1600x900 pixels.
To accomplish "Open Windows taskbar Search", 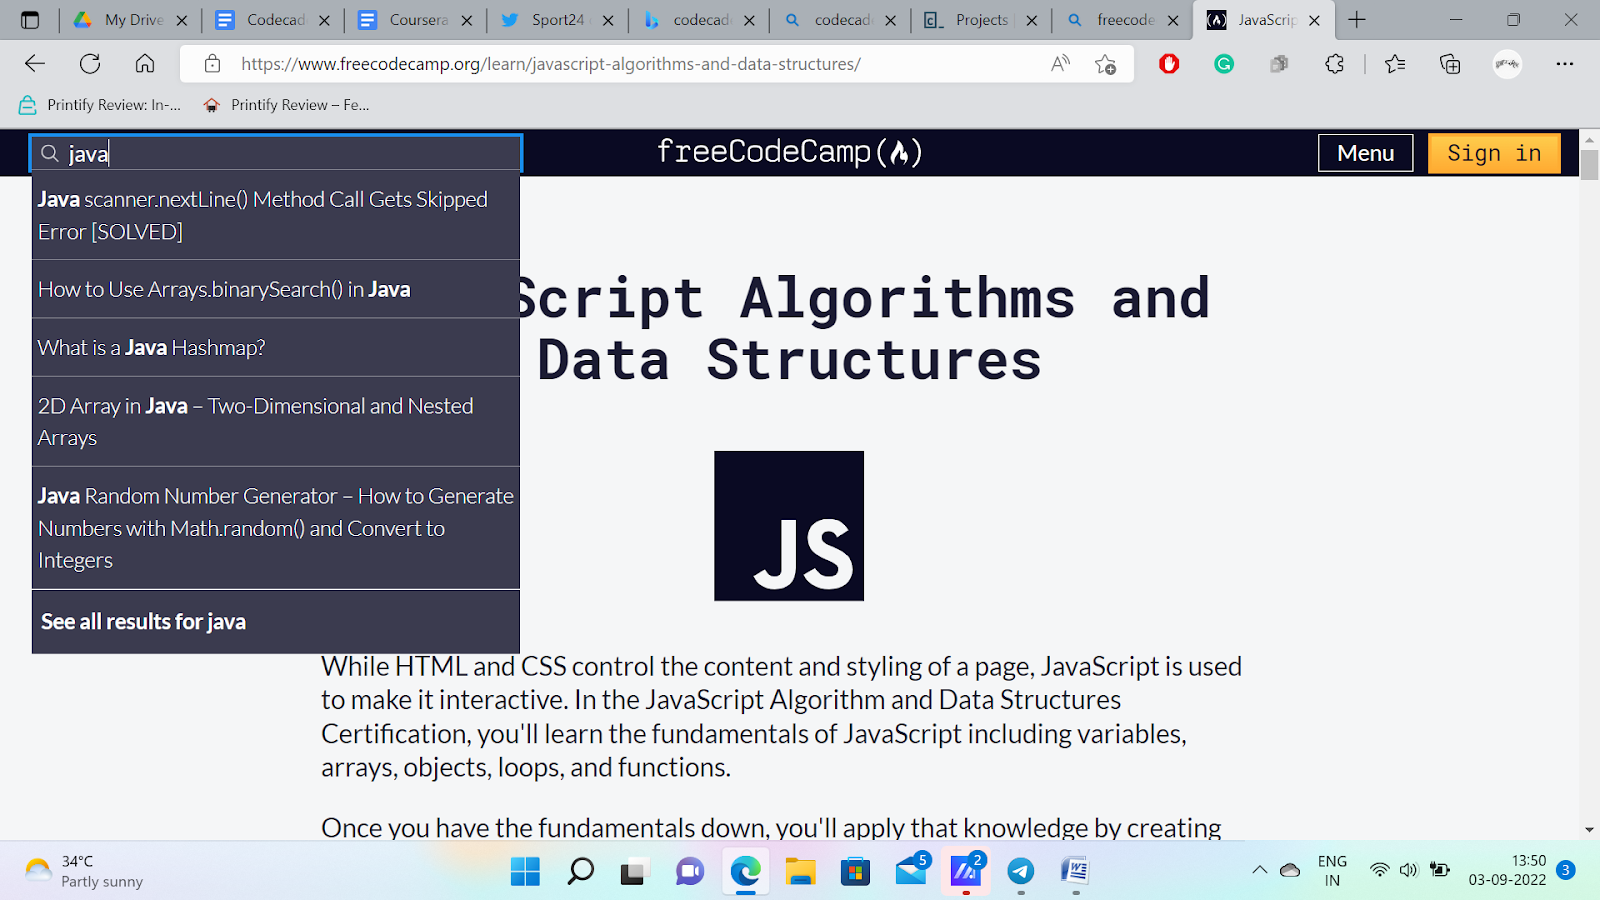I will [580, 871].
